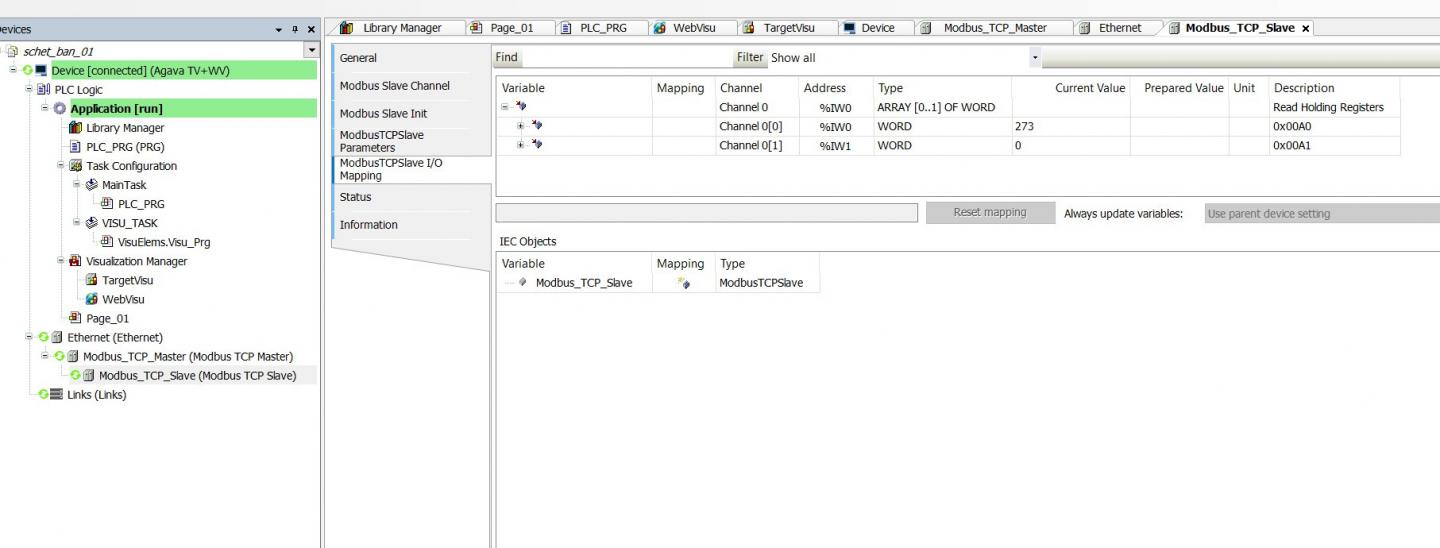Click the mapping icon in the Modbus_TCP_Slave IEC object row
Screen dimensions: 1440x548
(683, 283)
